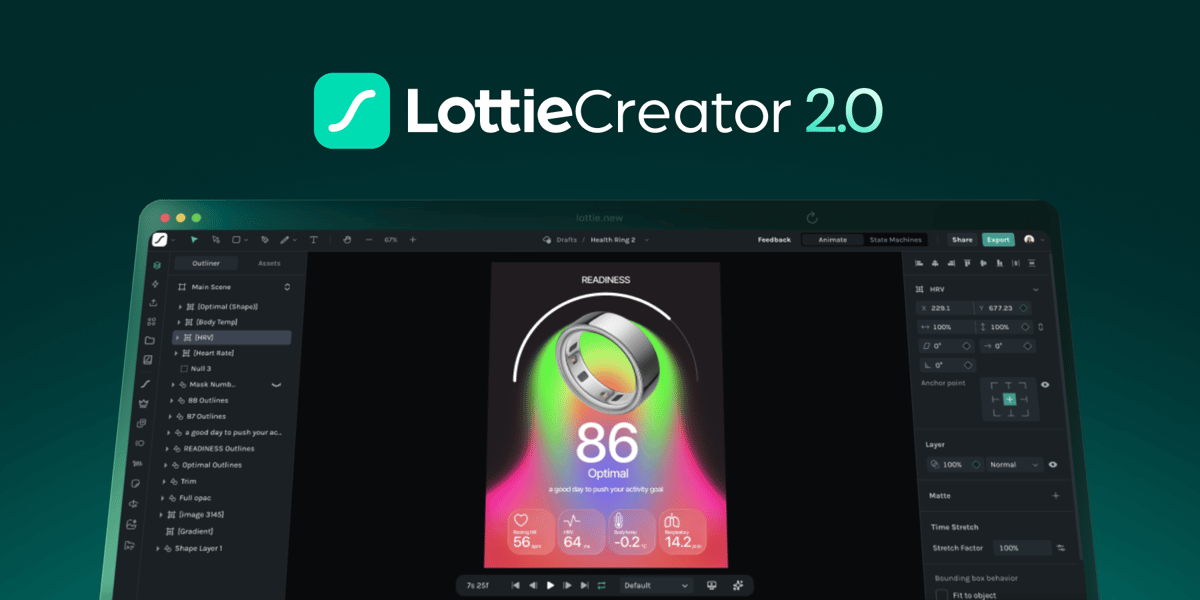
Task: Open the folder sidebar icon
Action: [150, 340]
